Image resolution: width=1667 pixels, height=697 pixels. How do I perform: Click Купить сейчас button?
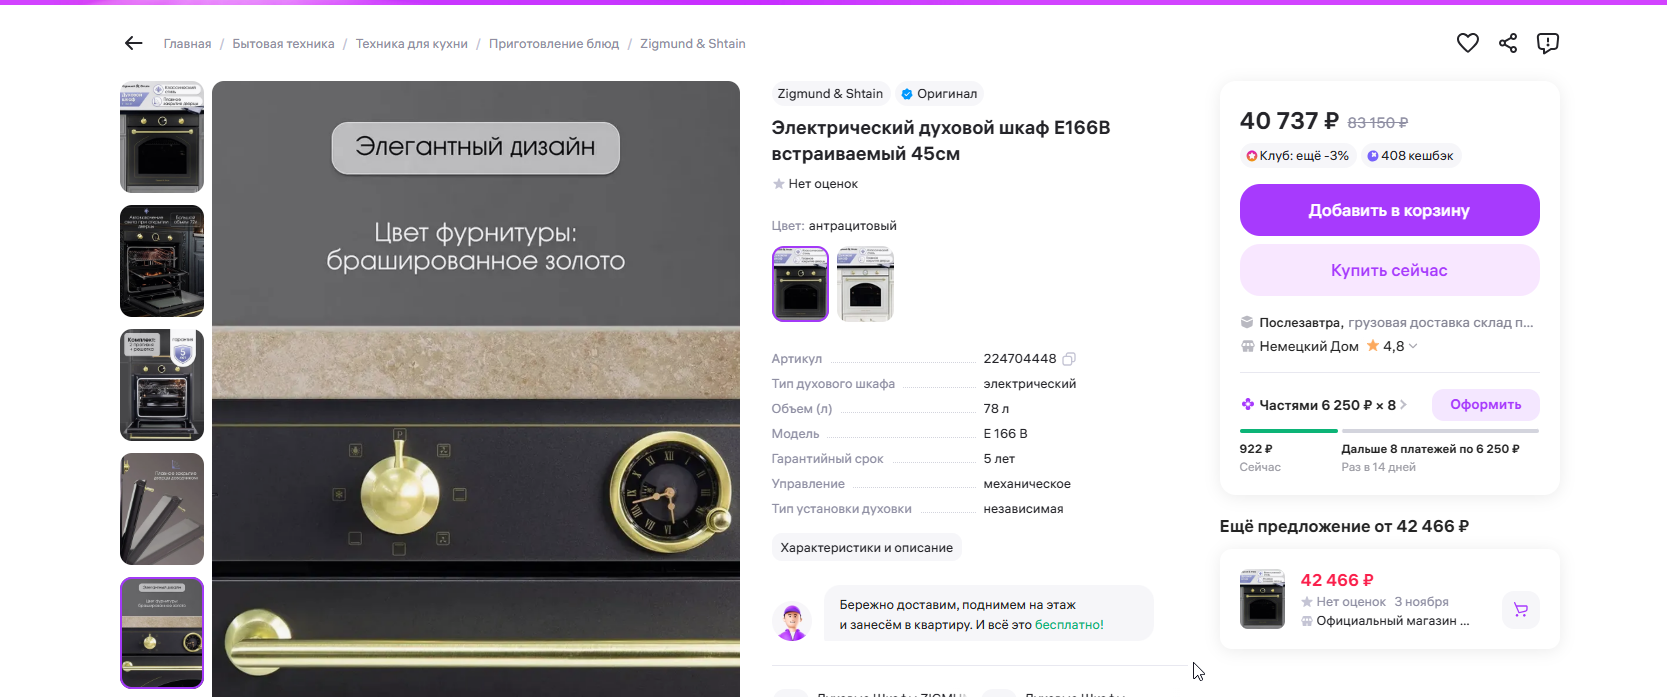(1389, 270)
